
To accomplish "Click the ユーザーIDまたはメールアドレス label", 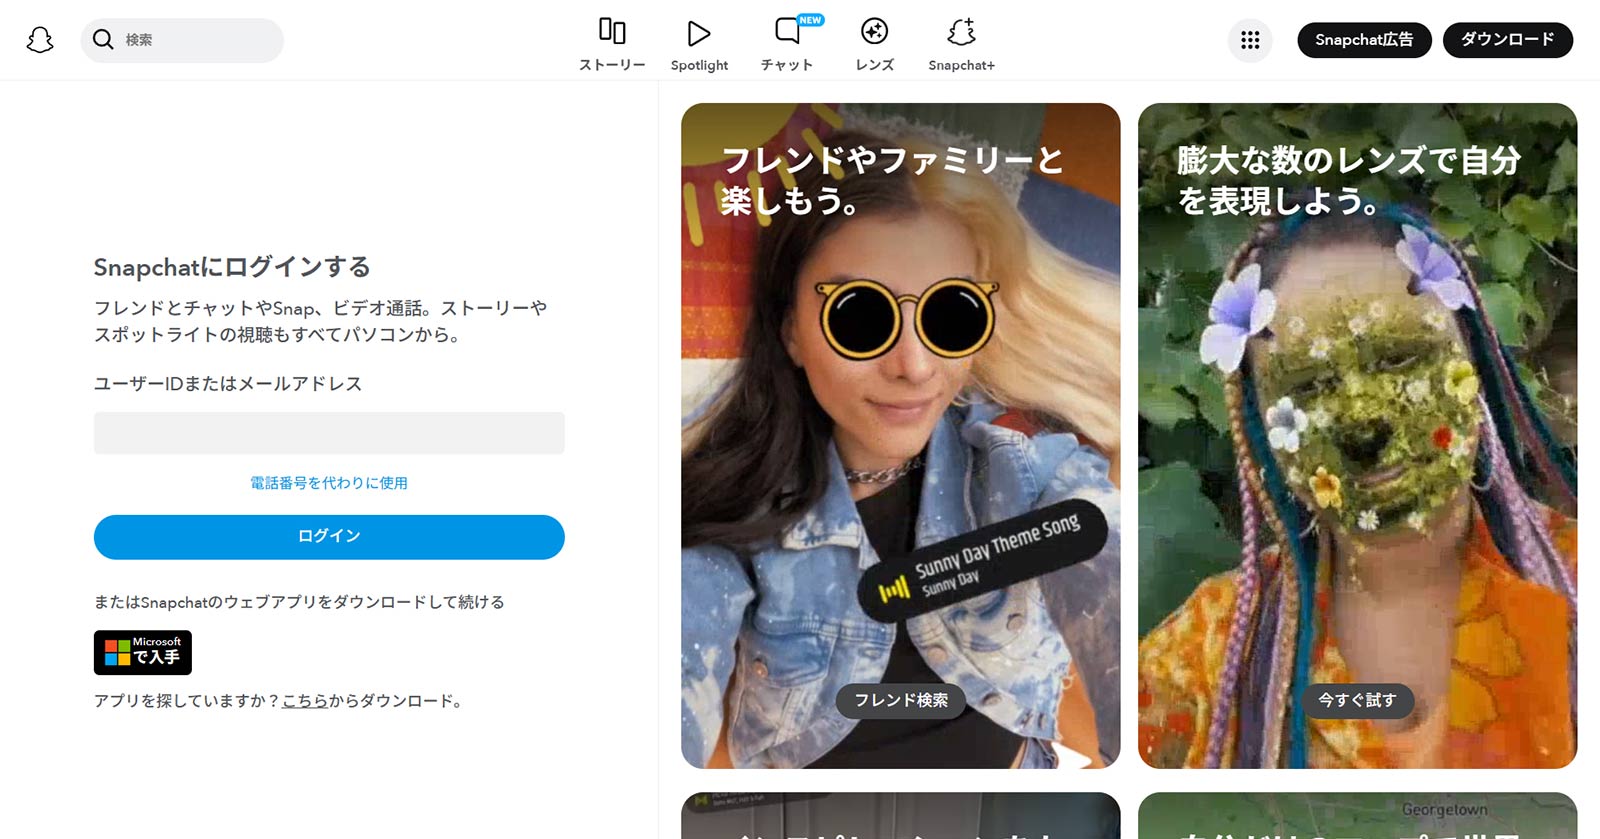I will pyautogui.click(x=228, y=384).
